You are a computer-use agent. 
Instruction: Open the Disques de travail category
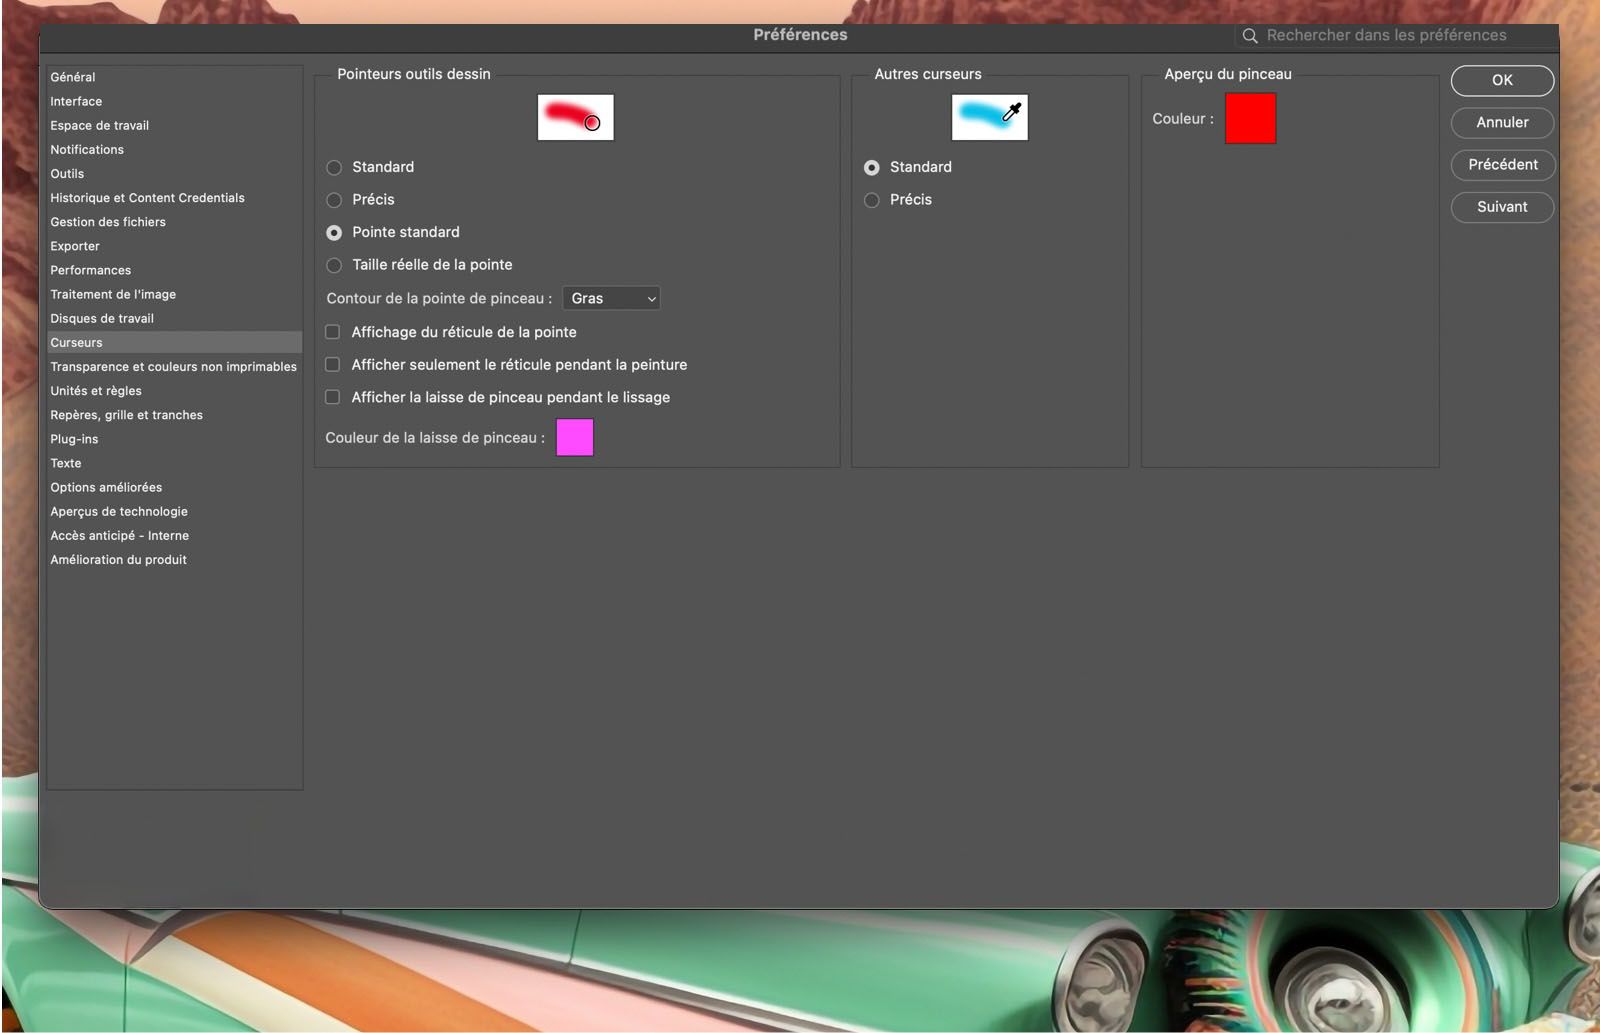point(175,318)
